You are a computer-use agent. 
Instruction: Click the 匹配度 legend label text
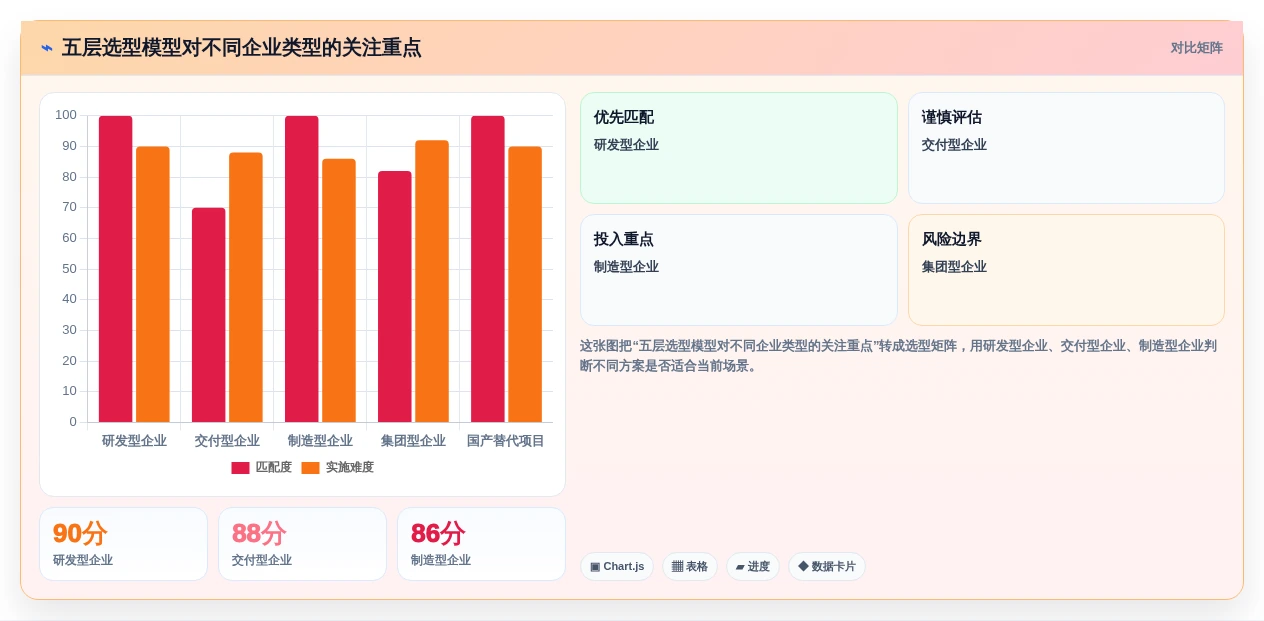coord(273,467)
